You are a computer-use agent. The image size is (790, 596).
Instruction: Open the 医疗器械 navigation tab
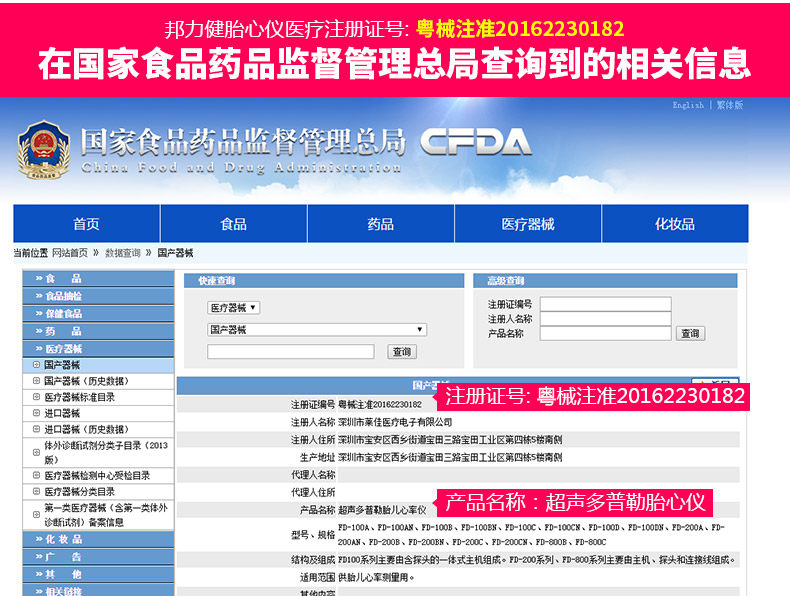[x=528, y=224]
